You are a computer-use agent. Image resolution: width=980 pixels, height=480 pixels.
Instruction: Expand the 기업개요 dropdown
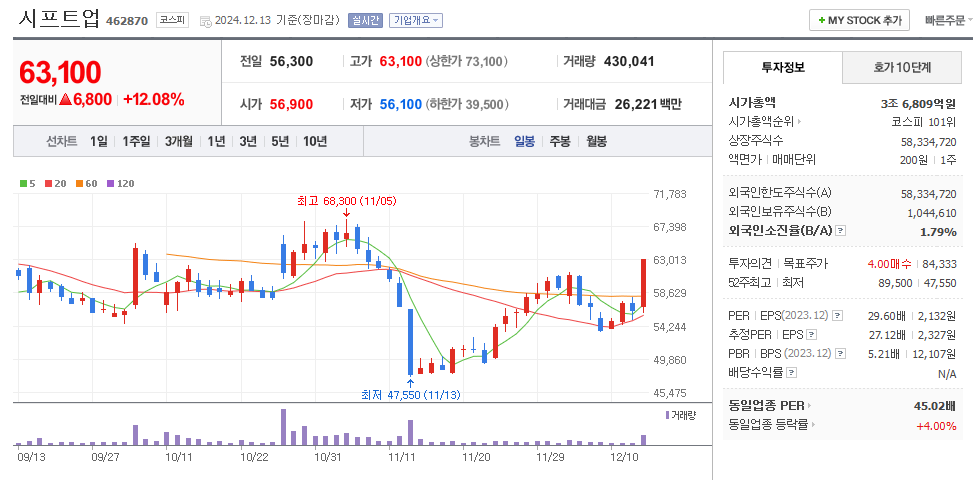pyautogui.click(x=416, y=21)
